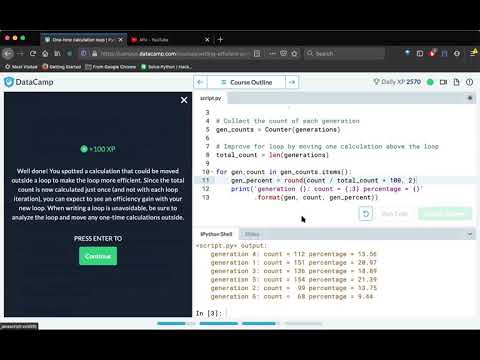Open the browser library icon
The image size is (480, 360).
[57, 53]
